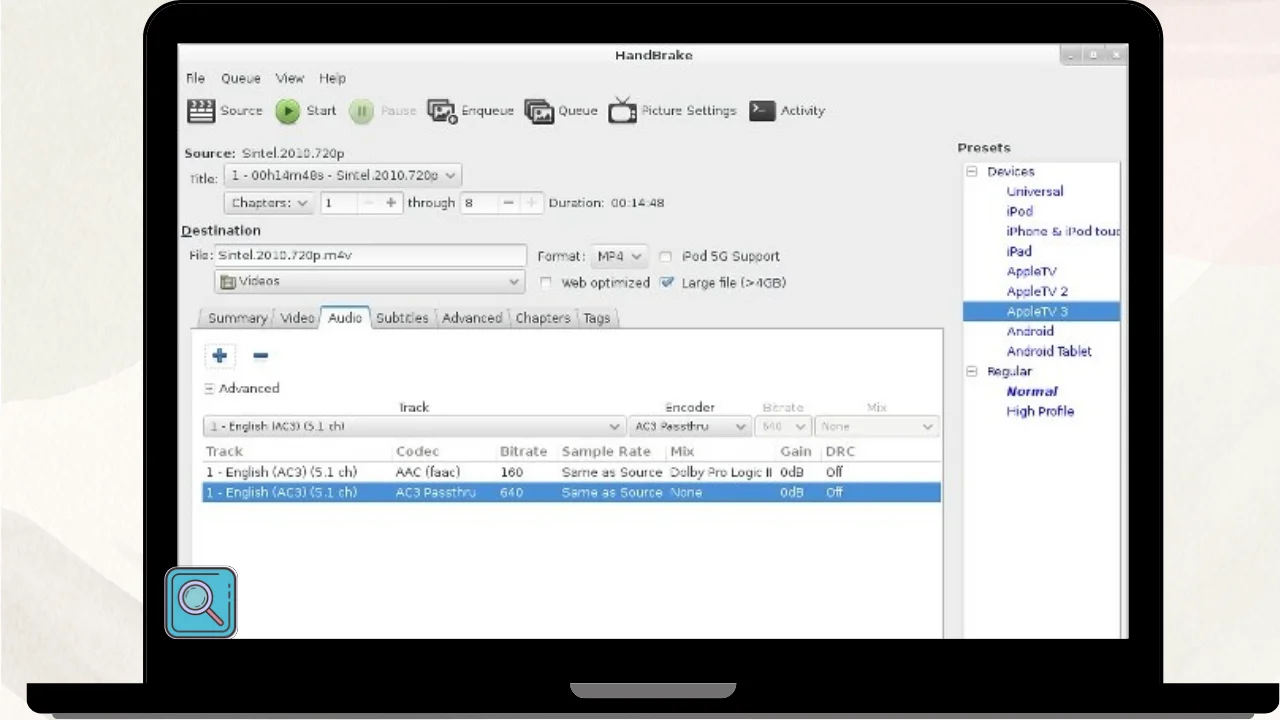Click the Source clapperboard icon
Viewport: 1280px width, 720px height.
(x=202, y=111)
